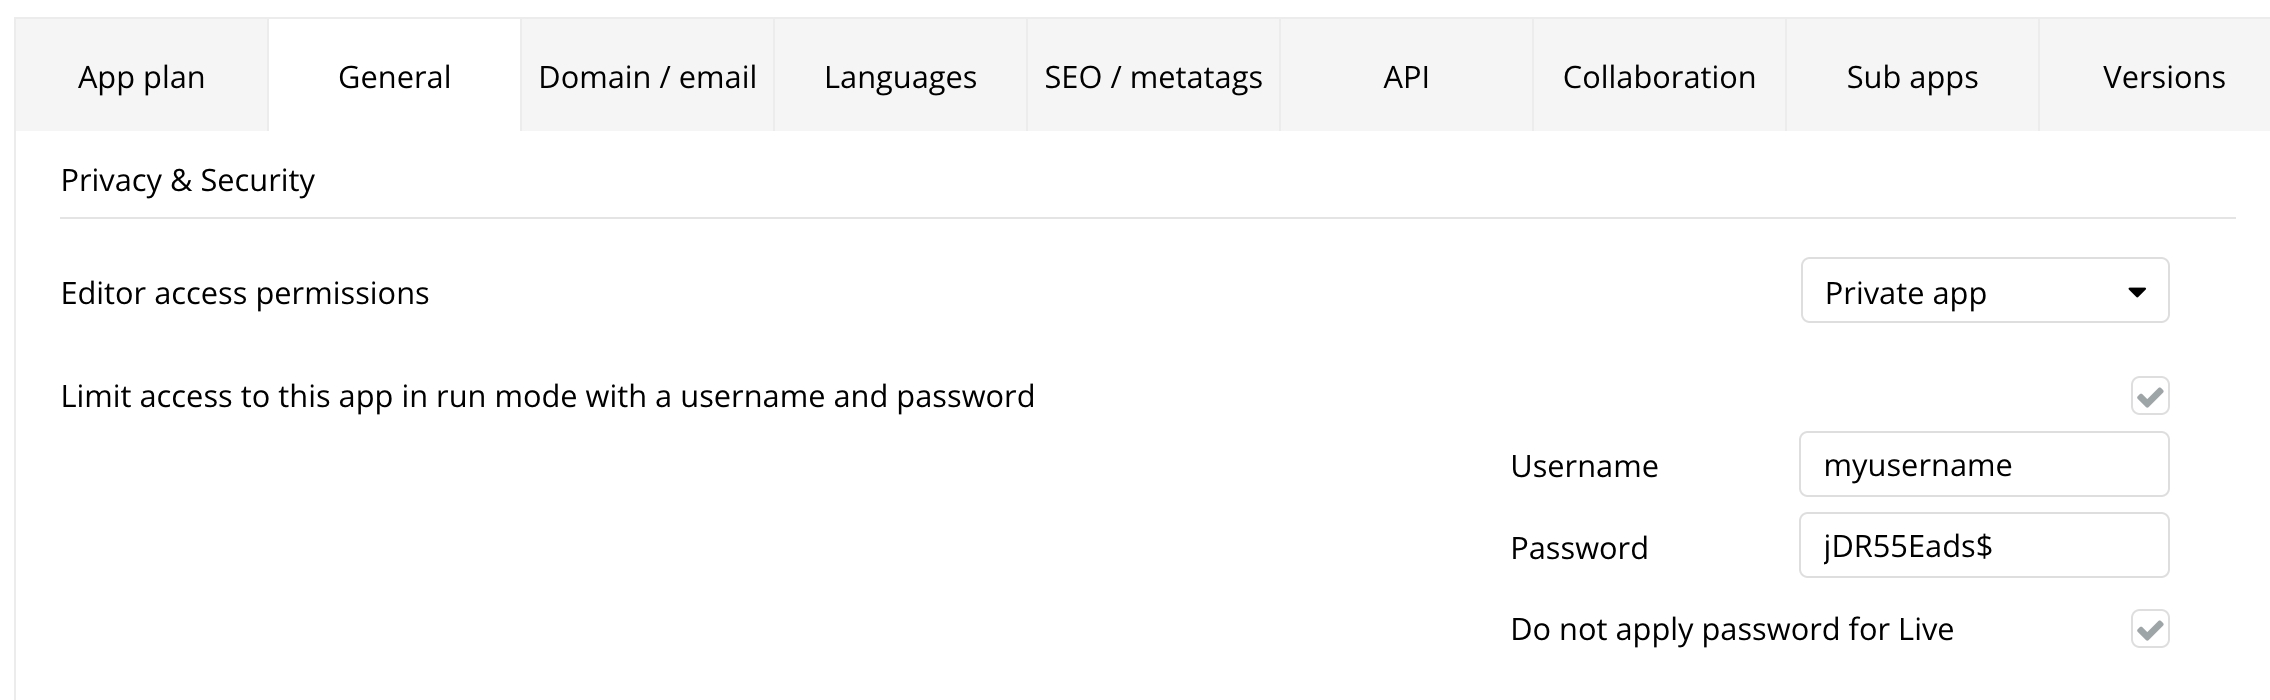This screenshot has width=2270, height=700.
Task: Open the Sub apps tab
Action: [x=1912, y=77]
